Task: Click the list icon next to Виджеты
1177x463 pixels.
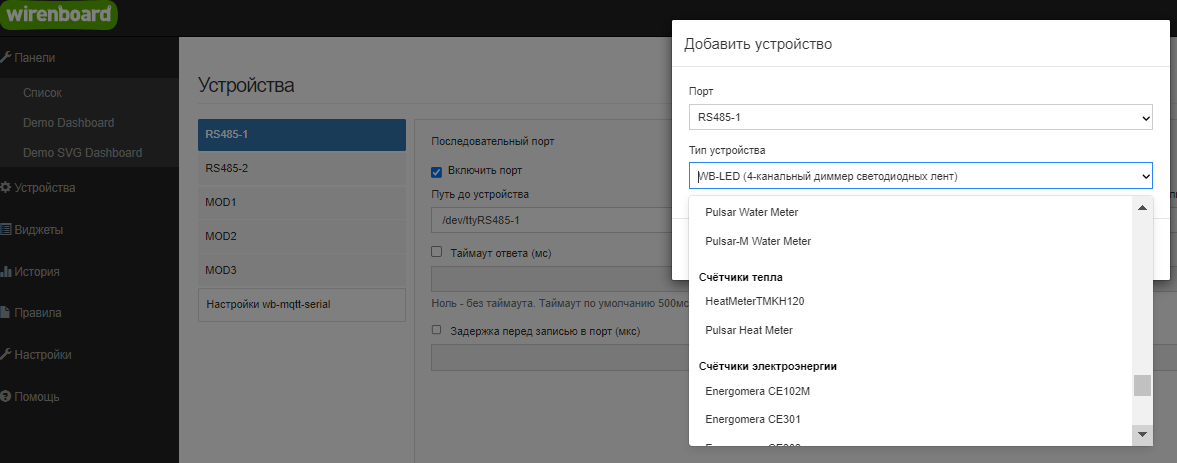Action: click(x=6, y=230)
